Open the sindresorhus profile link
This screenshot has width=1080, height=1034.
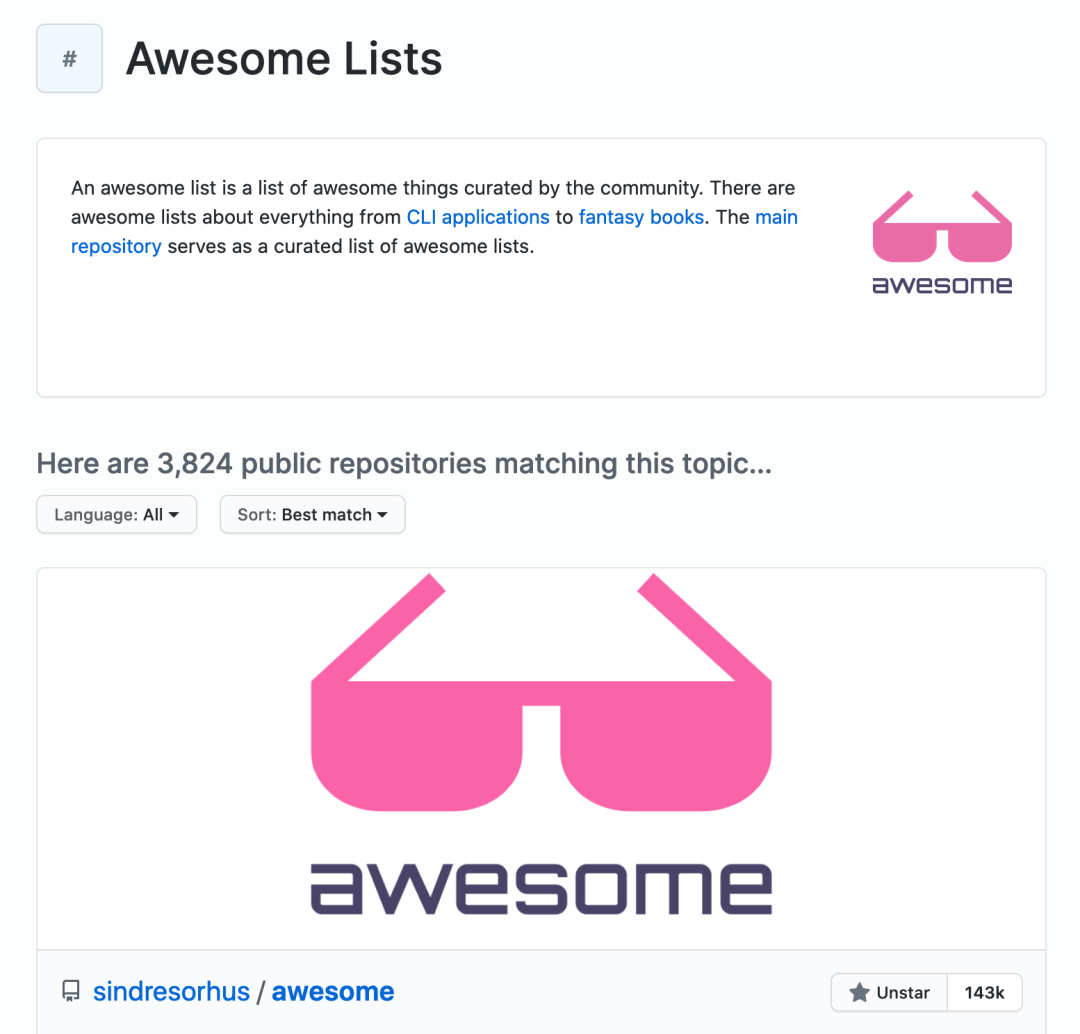(x=171, y=992)
